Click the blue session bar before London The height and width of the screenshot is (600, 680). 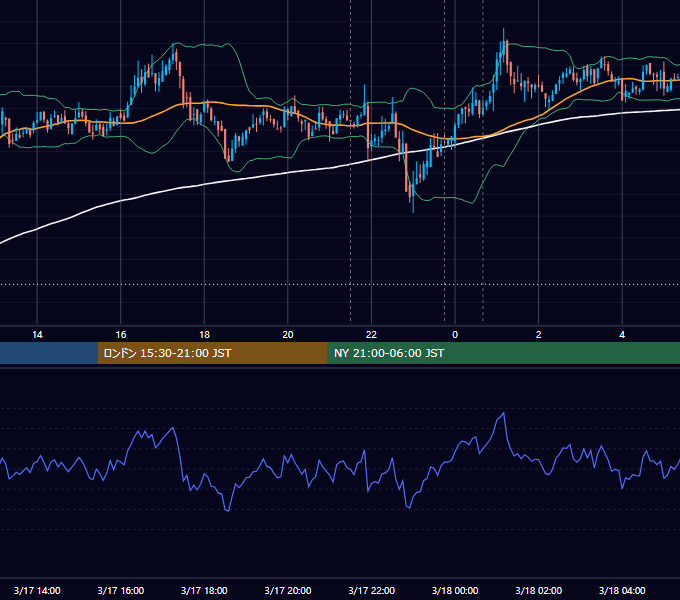(49, 353)
